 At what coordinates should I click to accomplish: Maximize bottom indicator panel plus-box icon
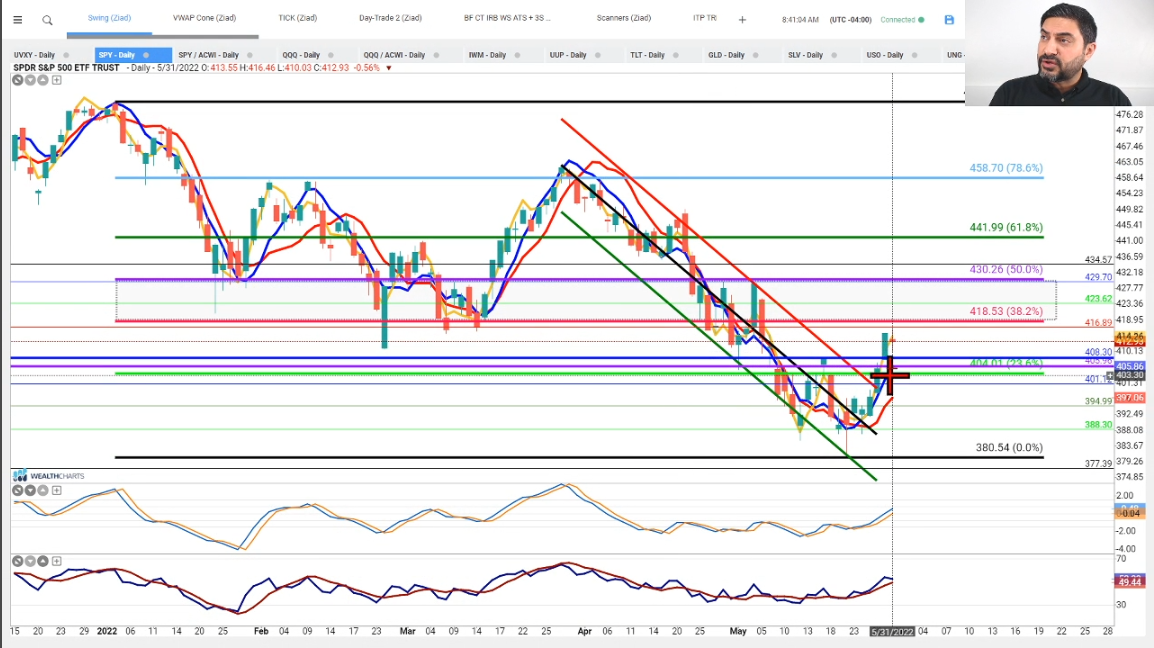56,561
